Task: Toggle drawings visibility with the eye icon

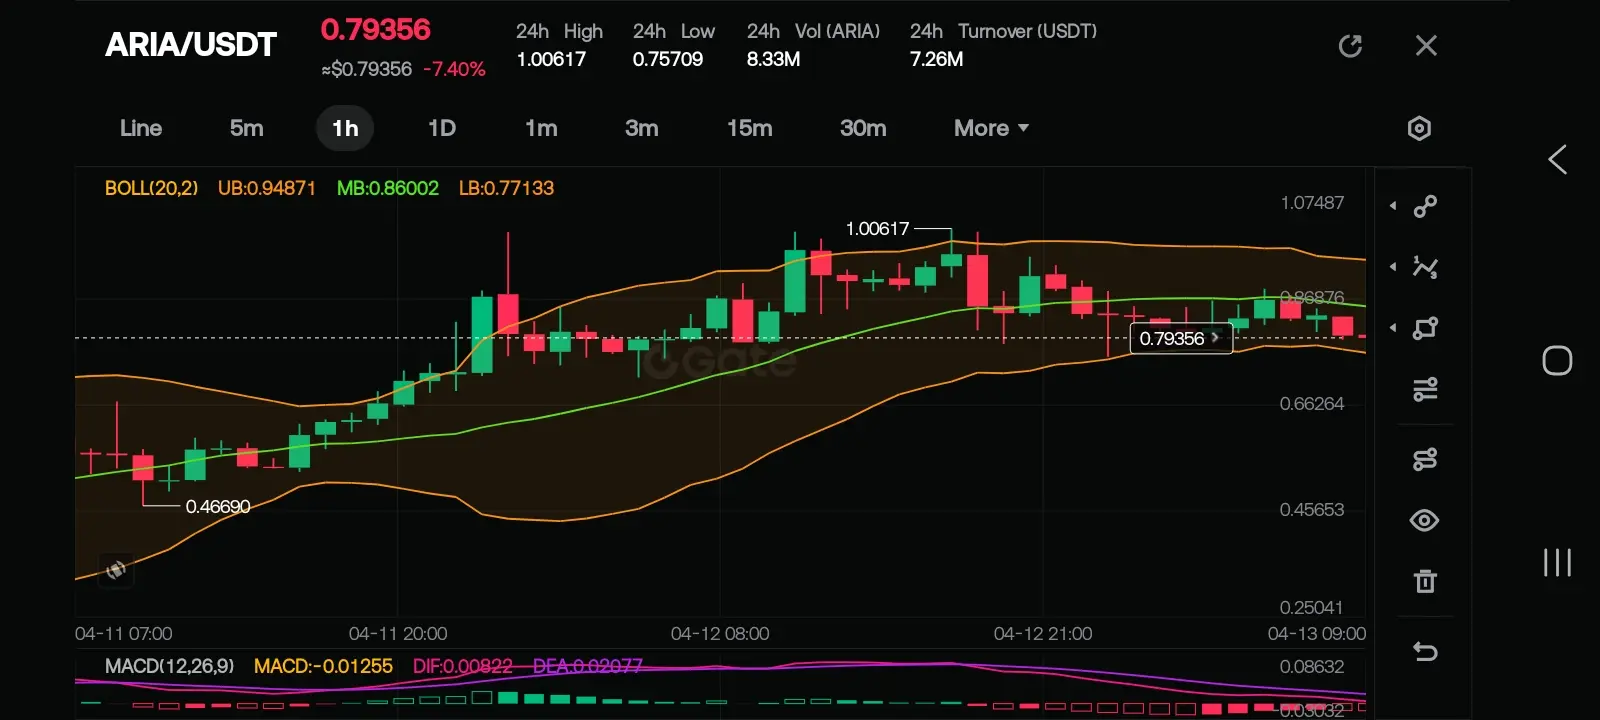Action: pyautogui.click(x=1425, y=520)
